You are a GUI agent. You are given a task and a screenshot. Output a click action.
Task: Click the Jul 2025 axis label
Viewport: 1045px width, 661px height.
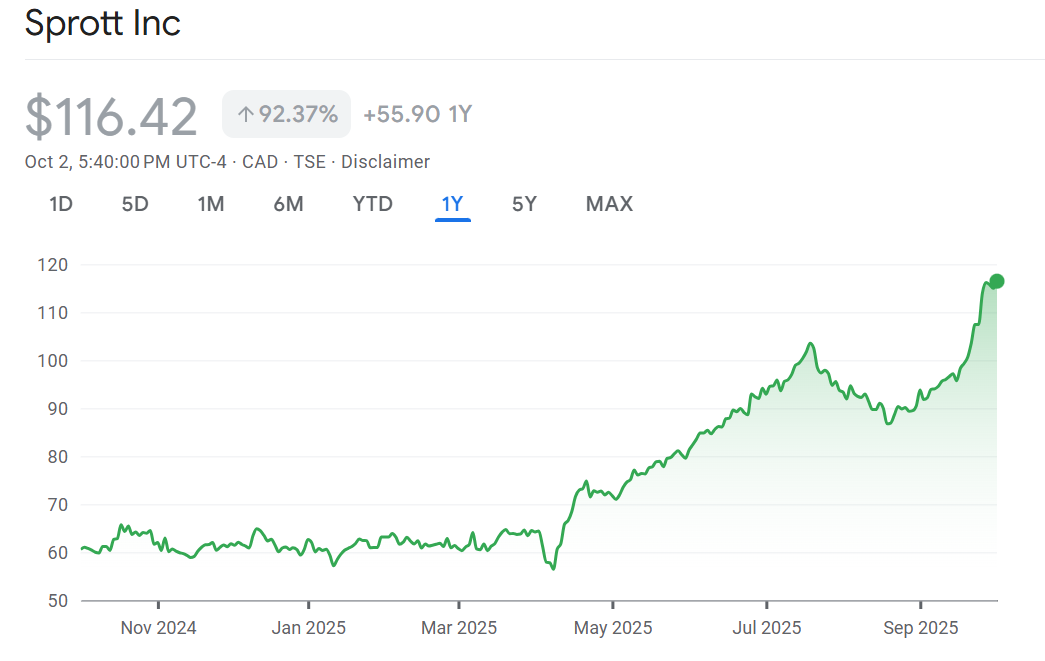pyautogui.click(x=766, y=628)
